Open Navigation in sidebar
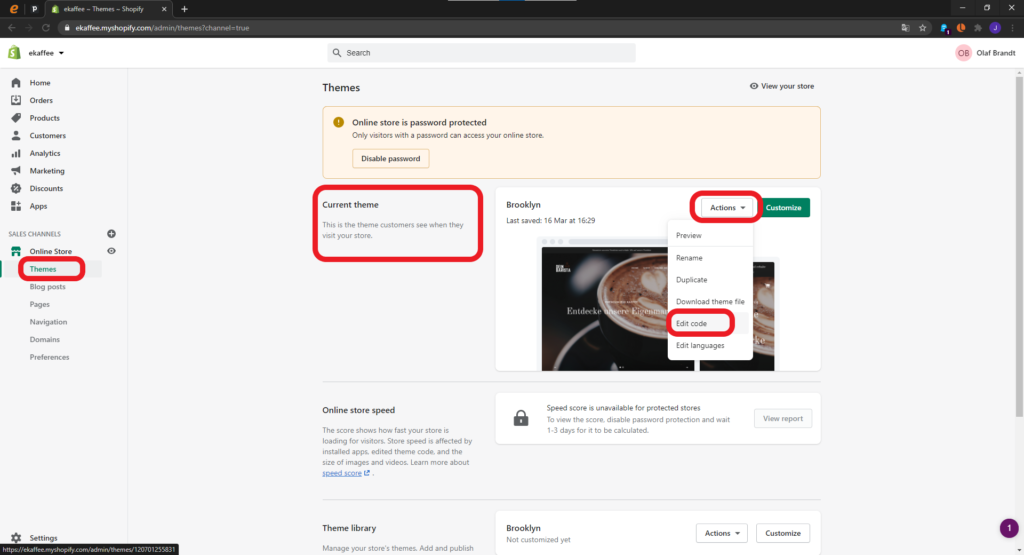Viewport: 1024px width, 555px height. 48,322
